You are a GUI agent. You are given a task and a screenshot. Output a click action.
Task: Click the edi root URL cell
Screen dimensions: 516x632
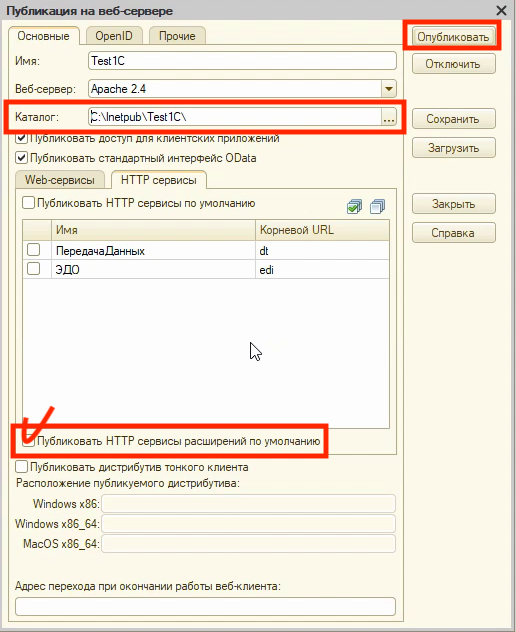(x=322, y=269)
